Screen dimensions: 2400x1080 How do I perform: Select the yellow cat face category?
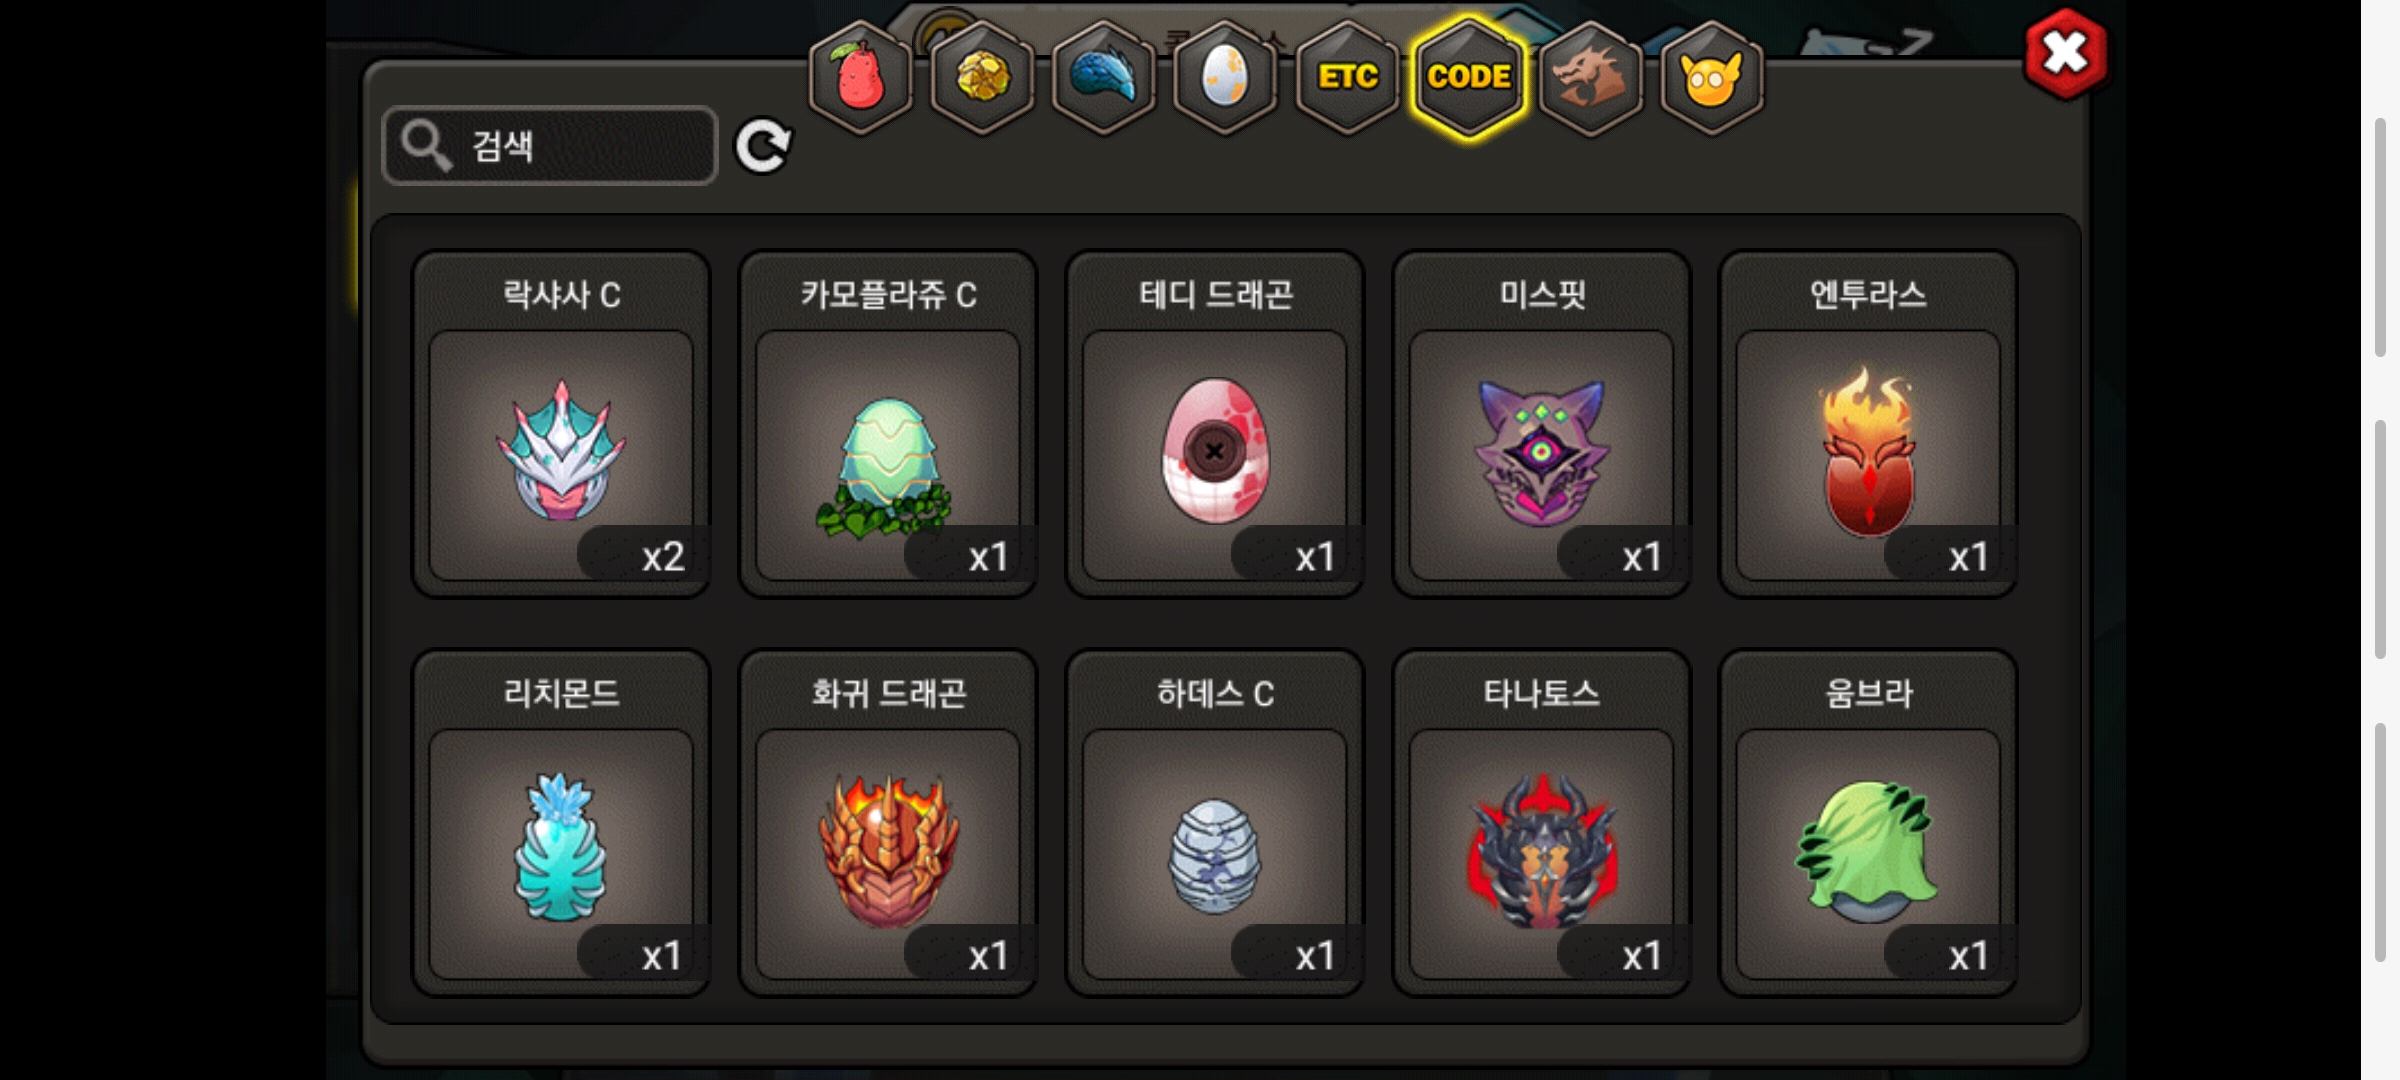[x=1712, y=77]
